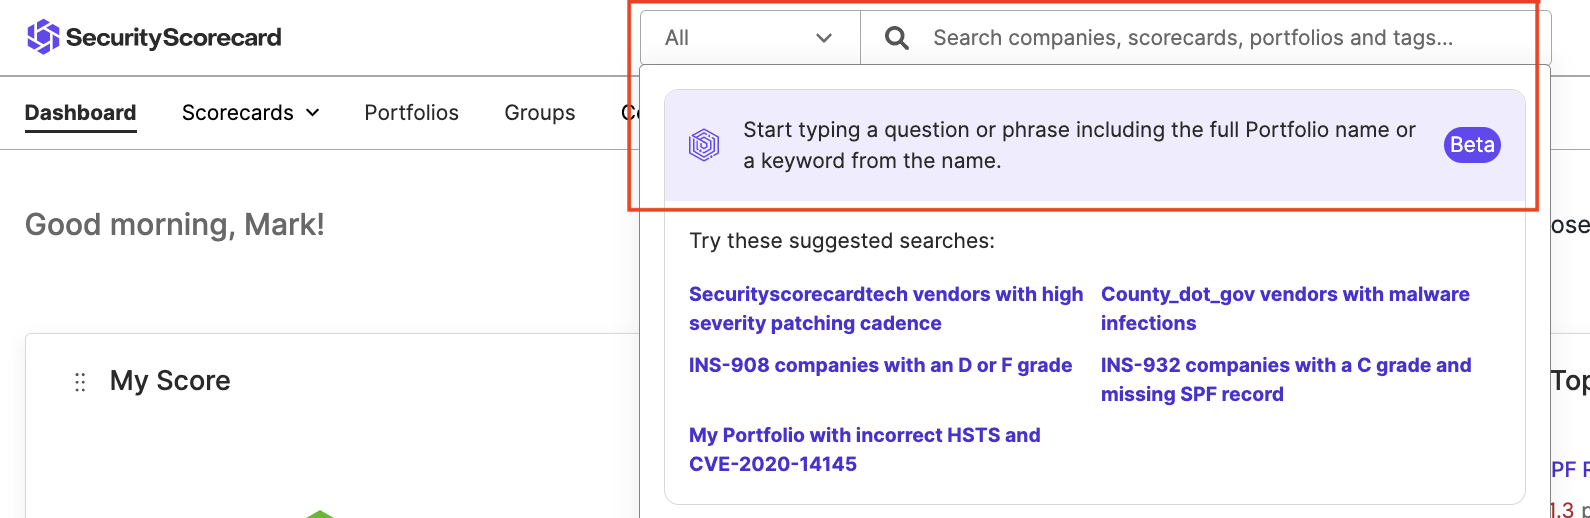
Task: Pick the My Portfolio with incorrect HSTS suggestion
Action: tap(864, 450)
